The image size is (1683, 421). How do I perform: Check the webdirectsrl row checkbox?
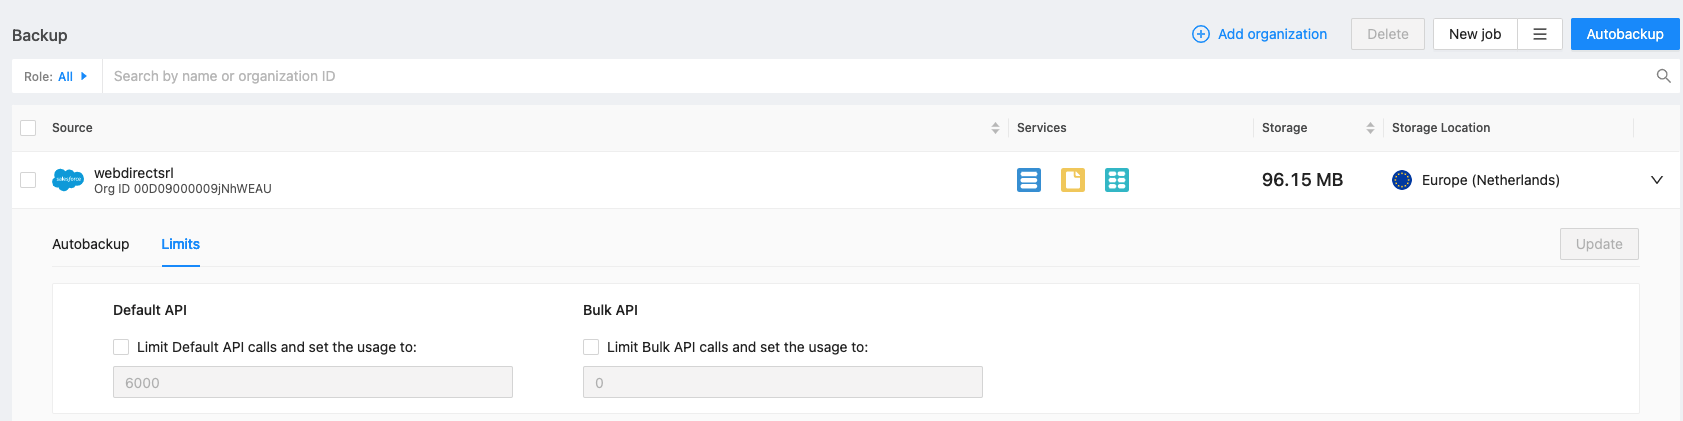(x=28, y=180)
